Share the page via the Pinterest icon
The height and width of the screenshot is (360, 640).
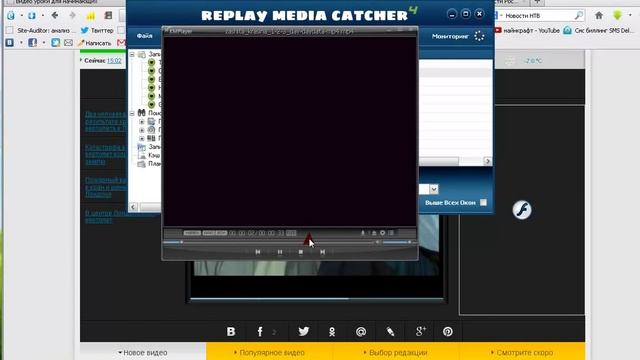[448, 331]
